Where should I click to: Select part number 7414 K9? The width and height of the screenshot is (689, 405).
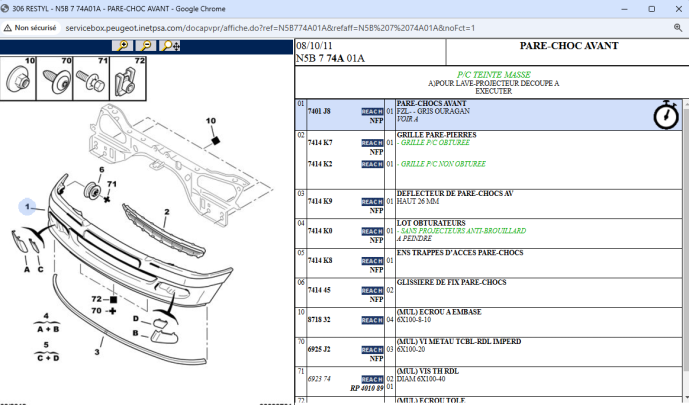pos(320,202)
